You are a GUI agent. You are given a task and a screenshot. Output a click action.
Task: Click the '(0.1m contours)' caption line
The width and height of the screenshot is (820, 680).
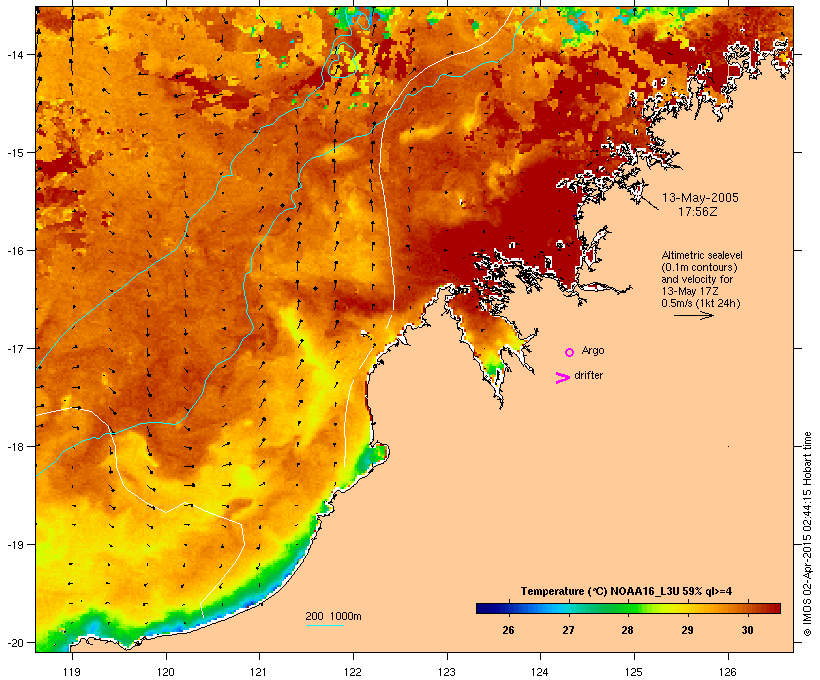(699, 267)
